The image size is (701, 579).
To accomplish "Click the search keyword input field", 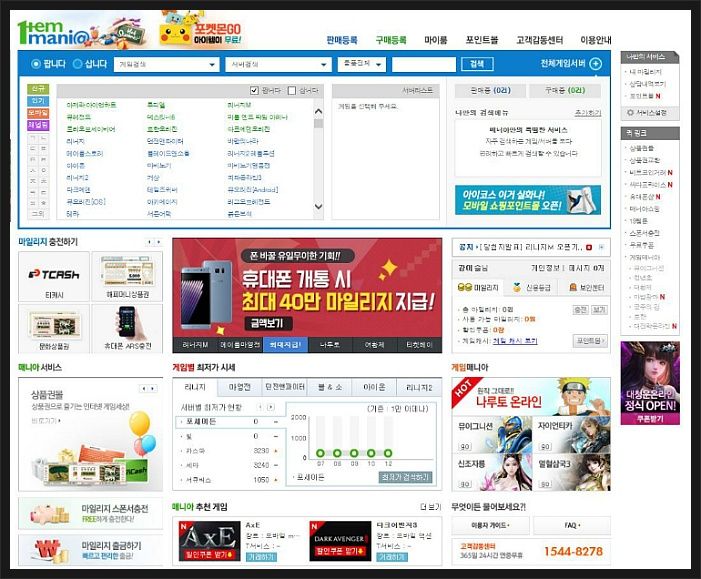I will (424, 64).
